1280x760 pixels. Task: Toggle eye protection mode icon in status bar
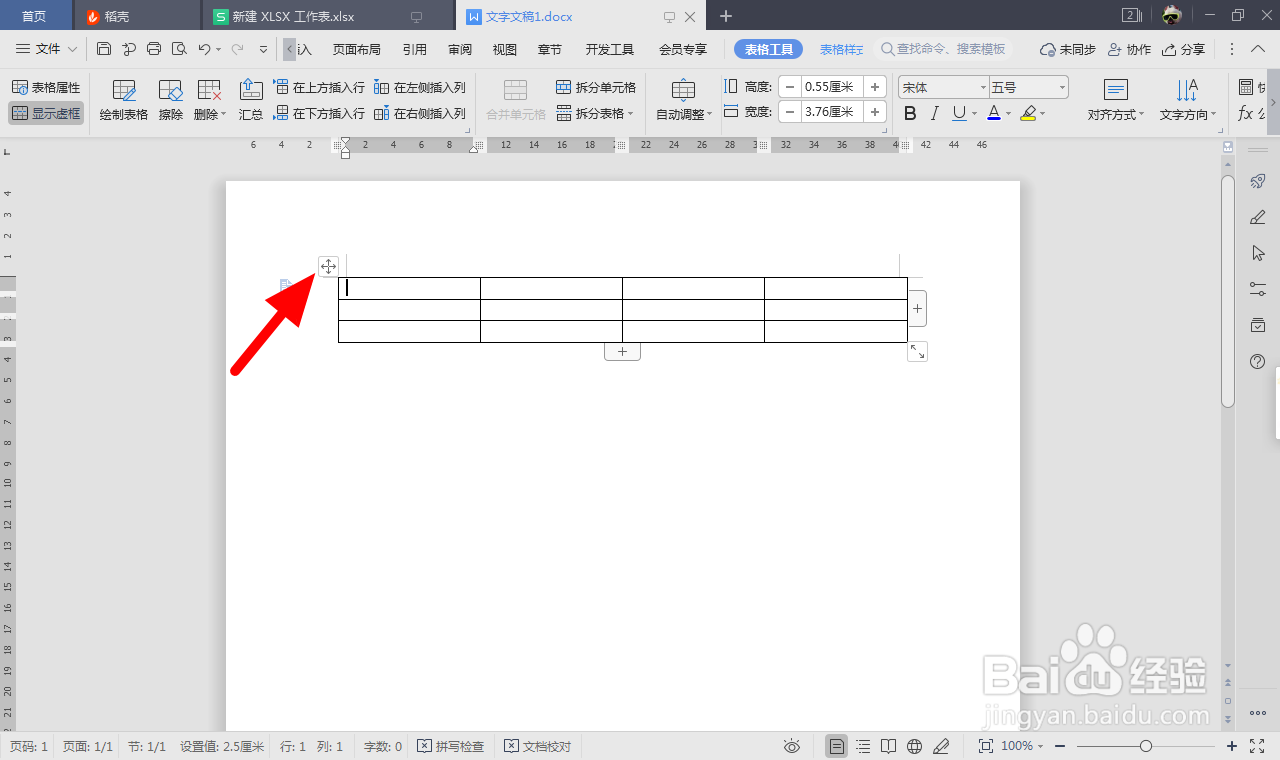pos(792,746)
